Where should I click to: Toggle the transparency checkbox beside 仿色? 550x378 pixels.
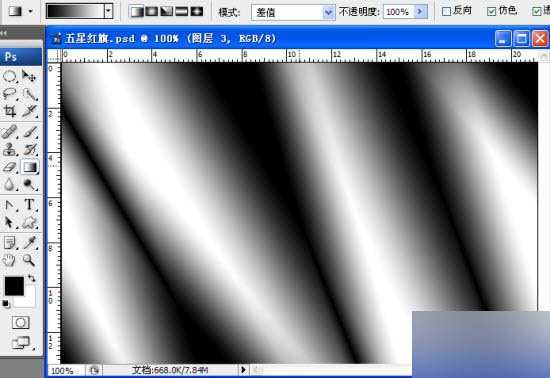click(537, 12)
